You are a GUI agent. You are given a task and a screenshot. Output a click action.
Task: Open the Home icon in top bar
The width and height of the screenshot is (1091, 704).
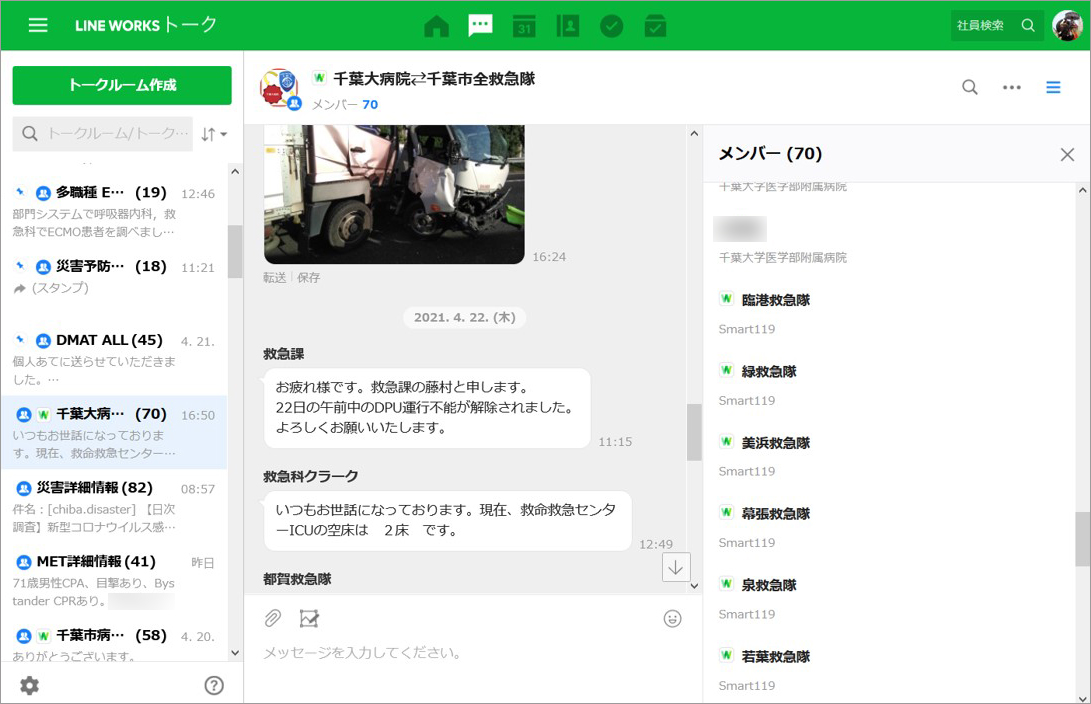tap(436, 26)
